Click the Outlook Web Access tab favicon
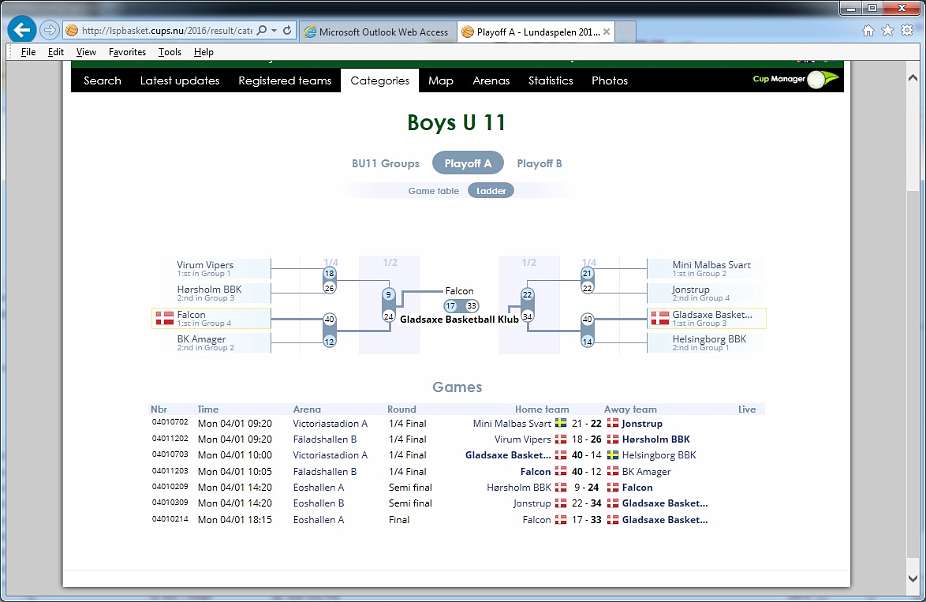This screenshot has height=602, width=926. 310,30
